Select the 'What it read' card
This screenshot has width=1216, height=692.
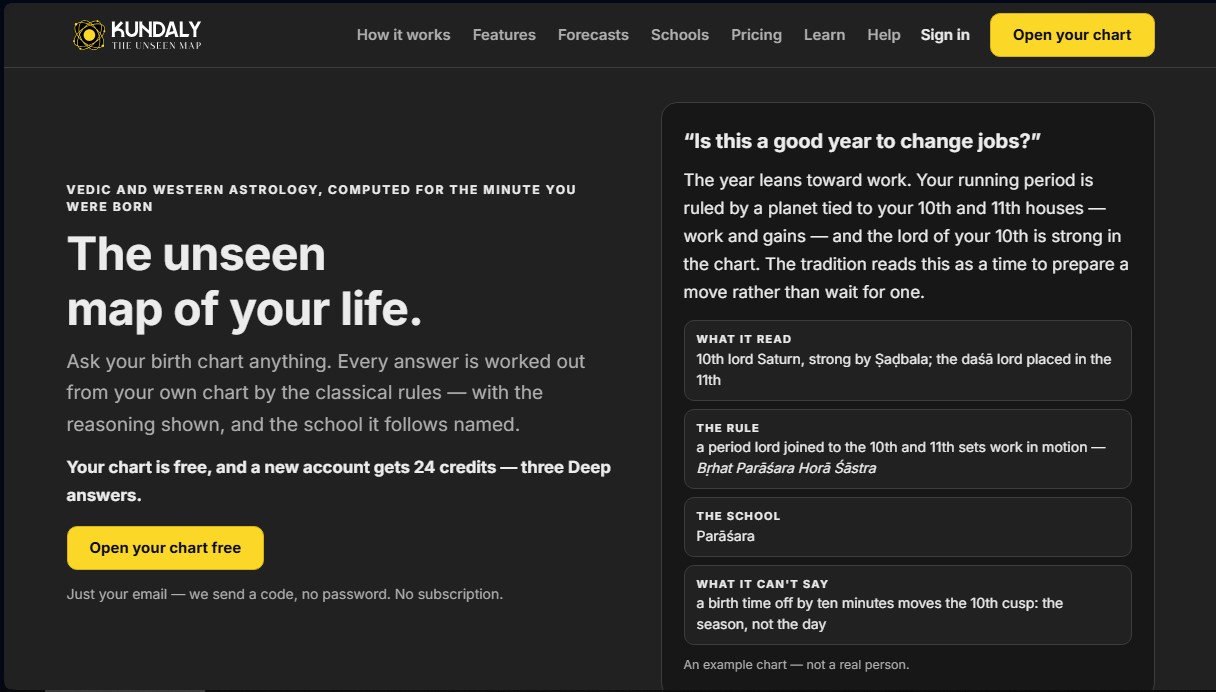pos(908,360)
